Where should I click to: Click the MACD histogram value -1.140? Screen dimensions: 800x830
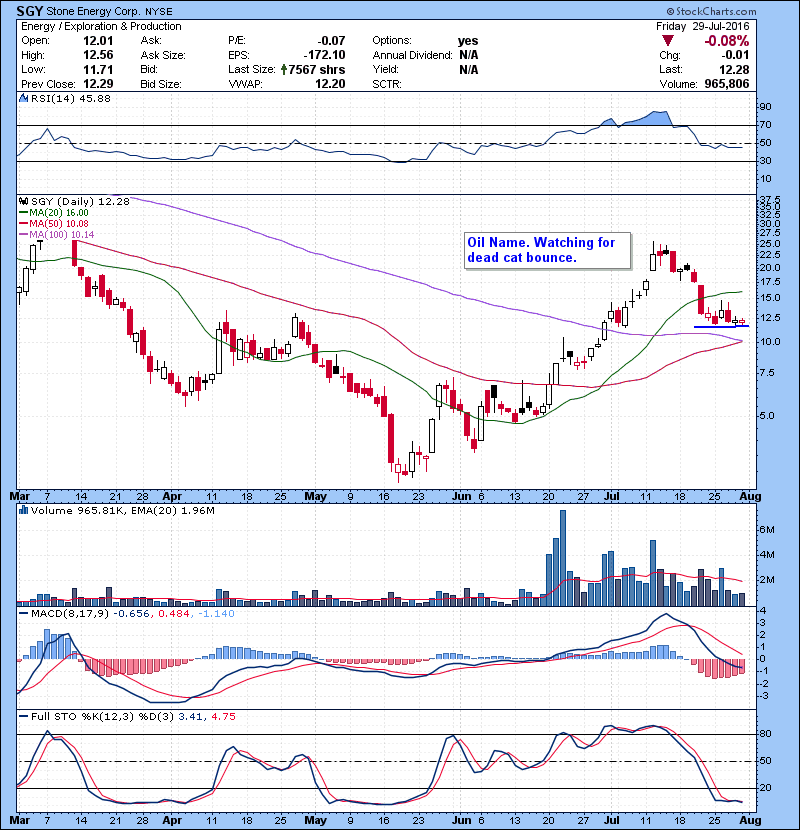(x=216, y=614)
